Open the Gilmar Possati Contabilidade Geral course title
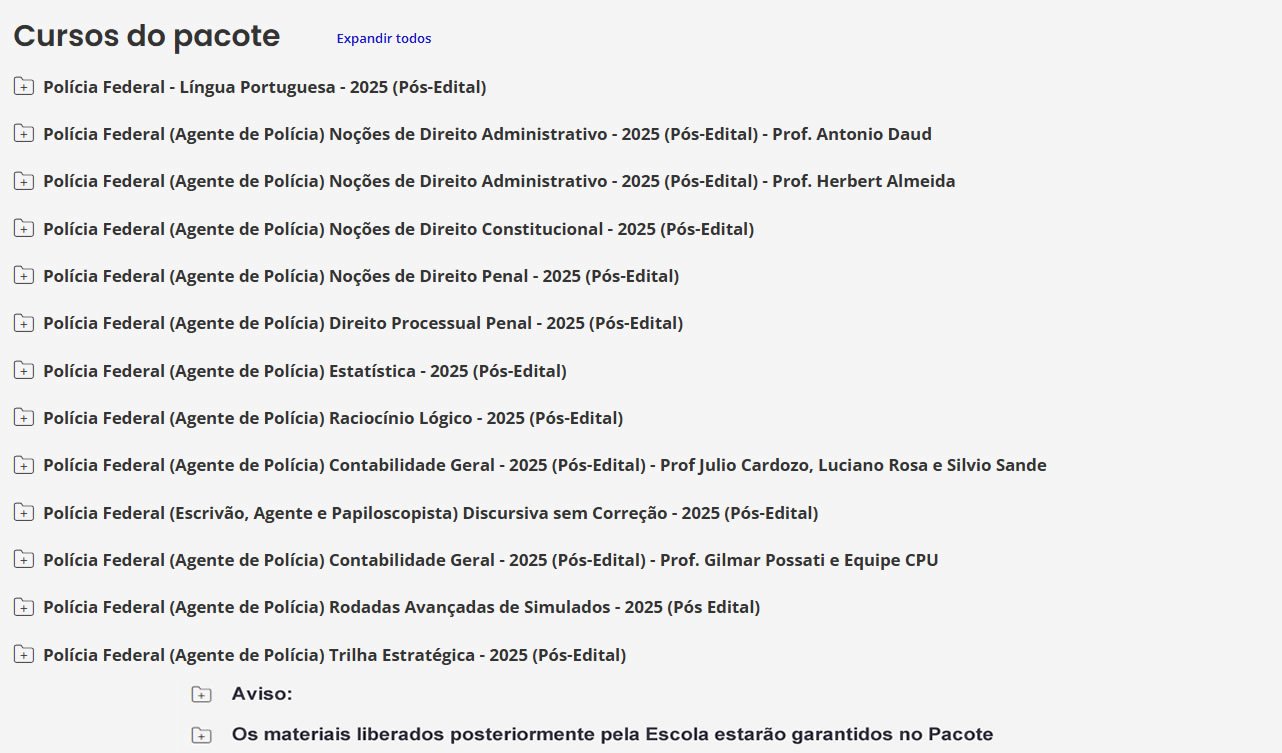This screenshot has width=1282, height=753. [490, 560]
